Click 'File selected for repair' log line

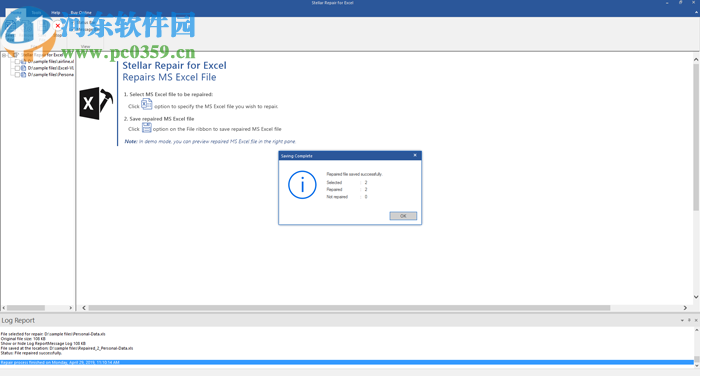(x=53, y=334)
